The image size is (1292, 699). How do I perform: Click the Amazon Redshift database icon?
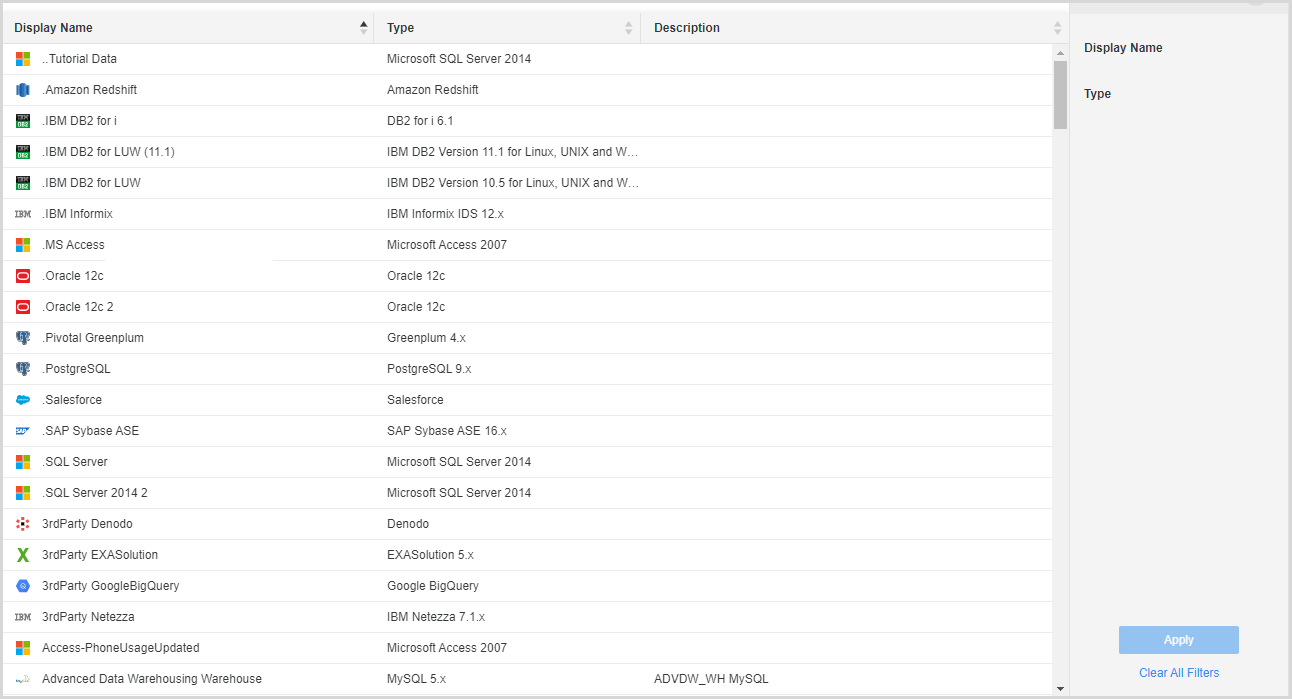tap(23, 90)
